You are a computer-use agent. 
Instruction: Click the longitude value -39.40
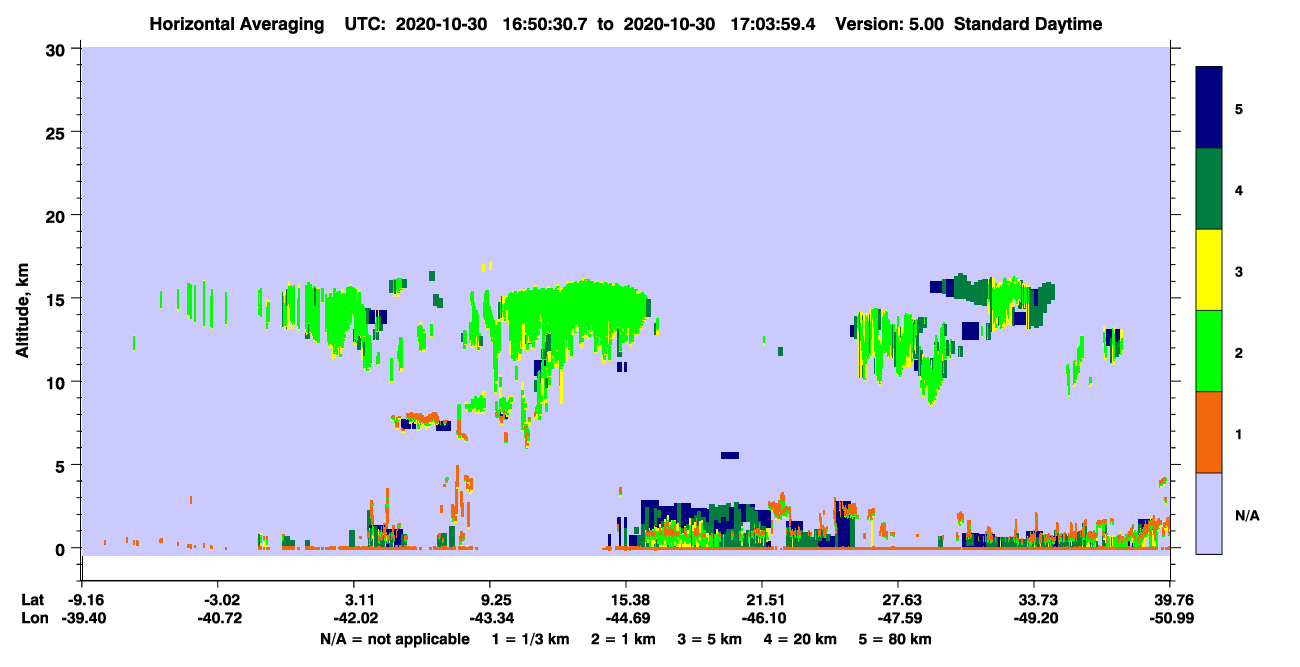point(82,618)
